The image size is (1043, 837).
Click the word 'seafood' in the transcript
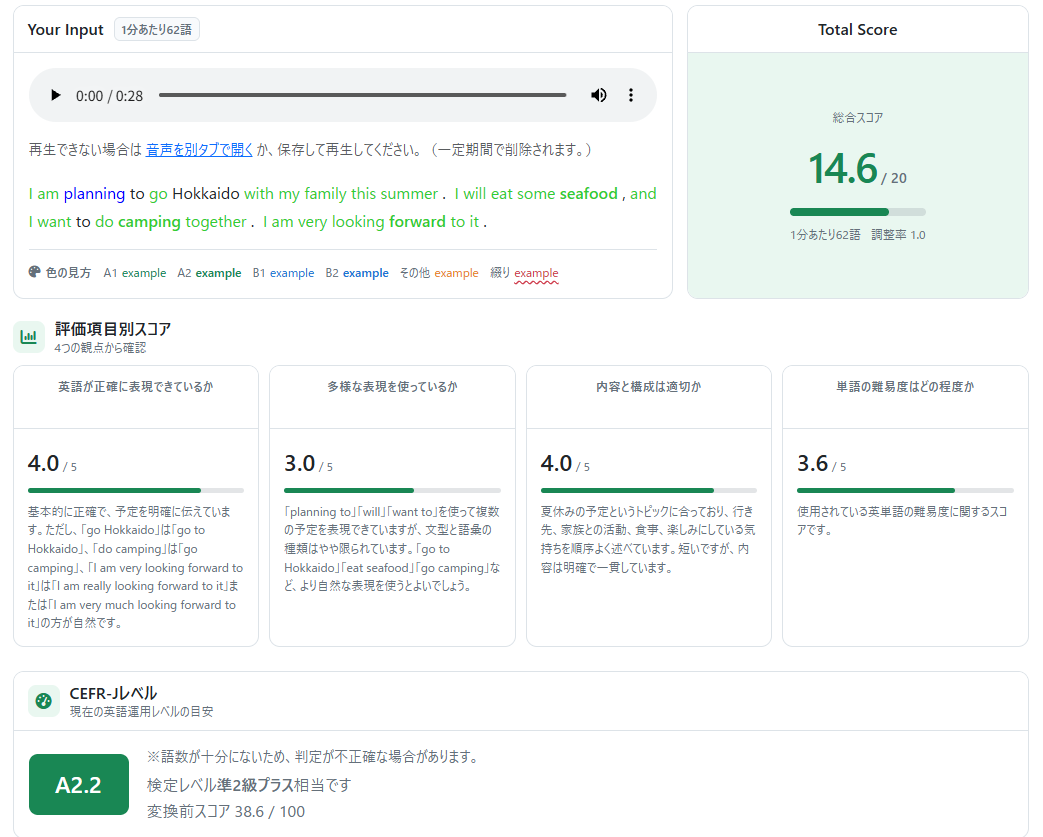(589, 194)
